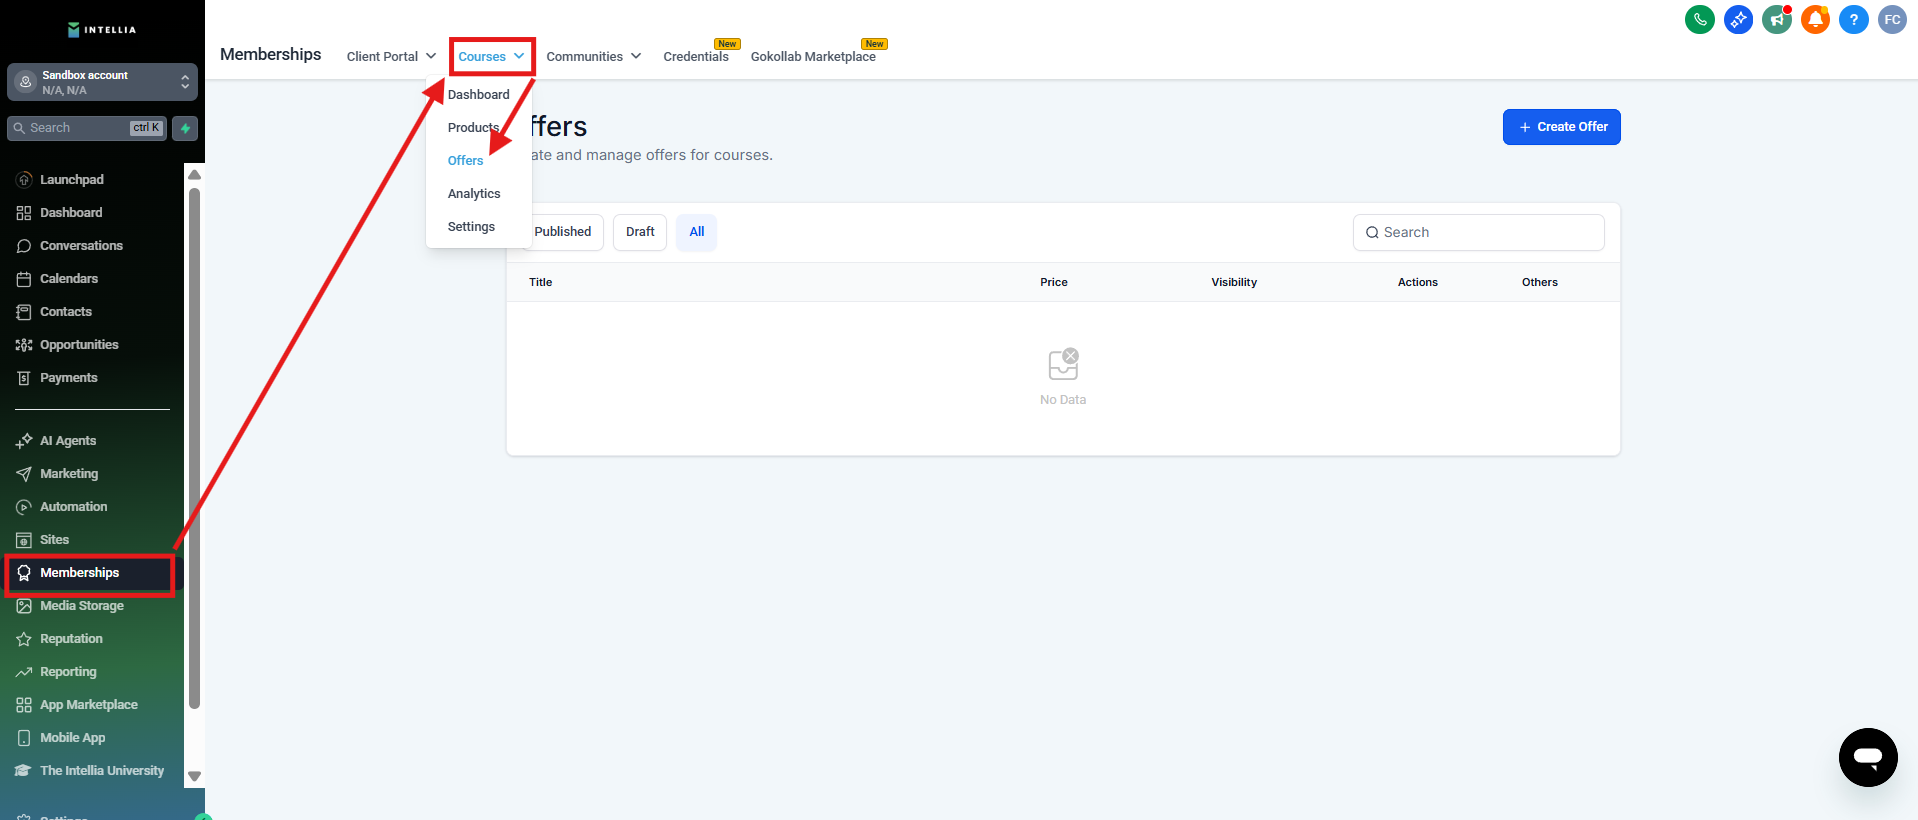Click the offers Search field
Viewport: 1918px width, 820px height.
pos(1479,232)
